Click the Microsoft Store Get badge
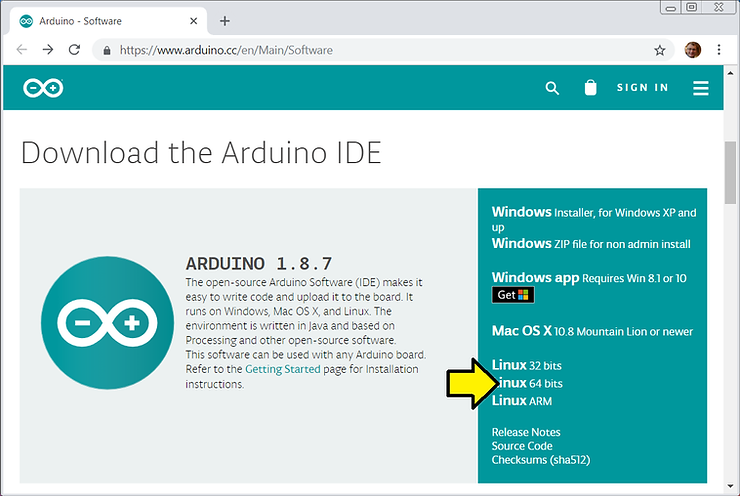Image resolution: width=740 pixels, height=496 pixels. pyautogui.click(x=513, y=295)
